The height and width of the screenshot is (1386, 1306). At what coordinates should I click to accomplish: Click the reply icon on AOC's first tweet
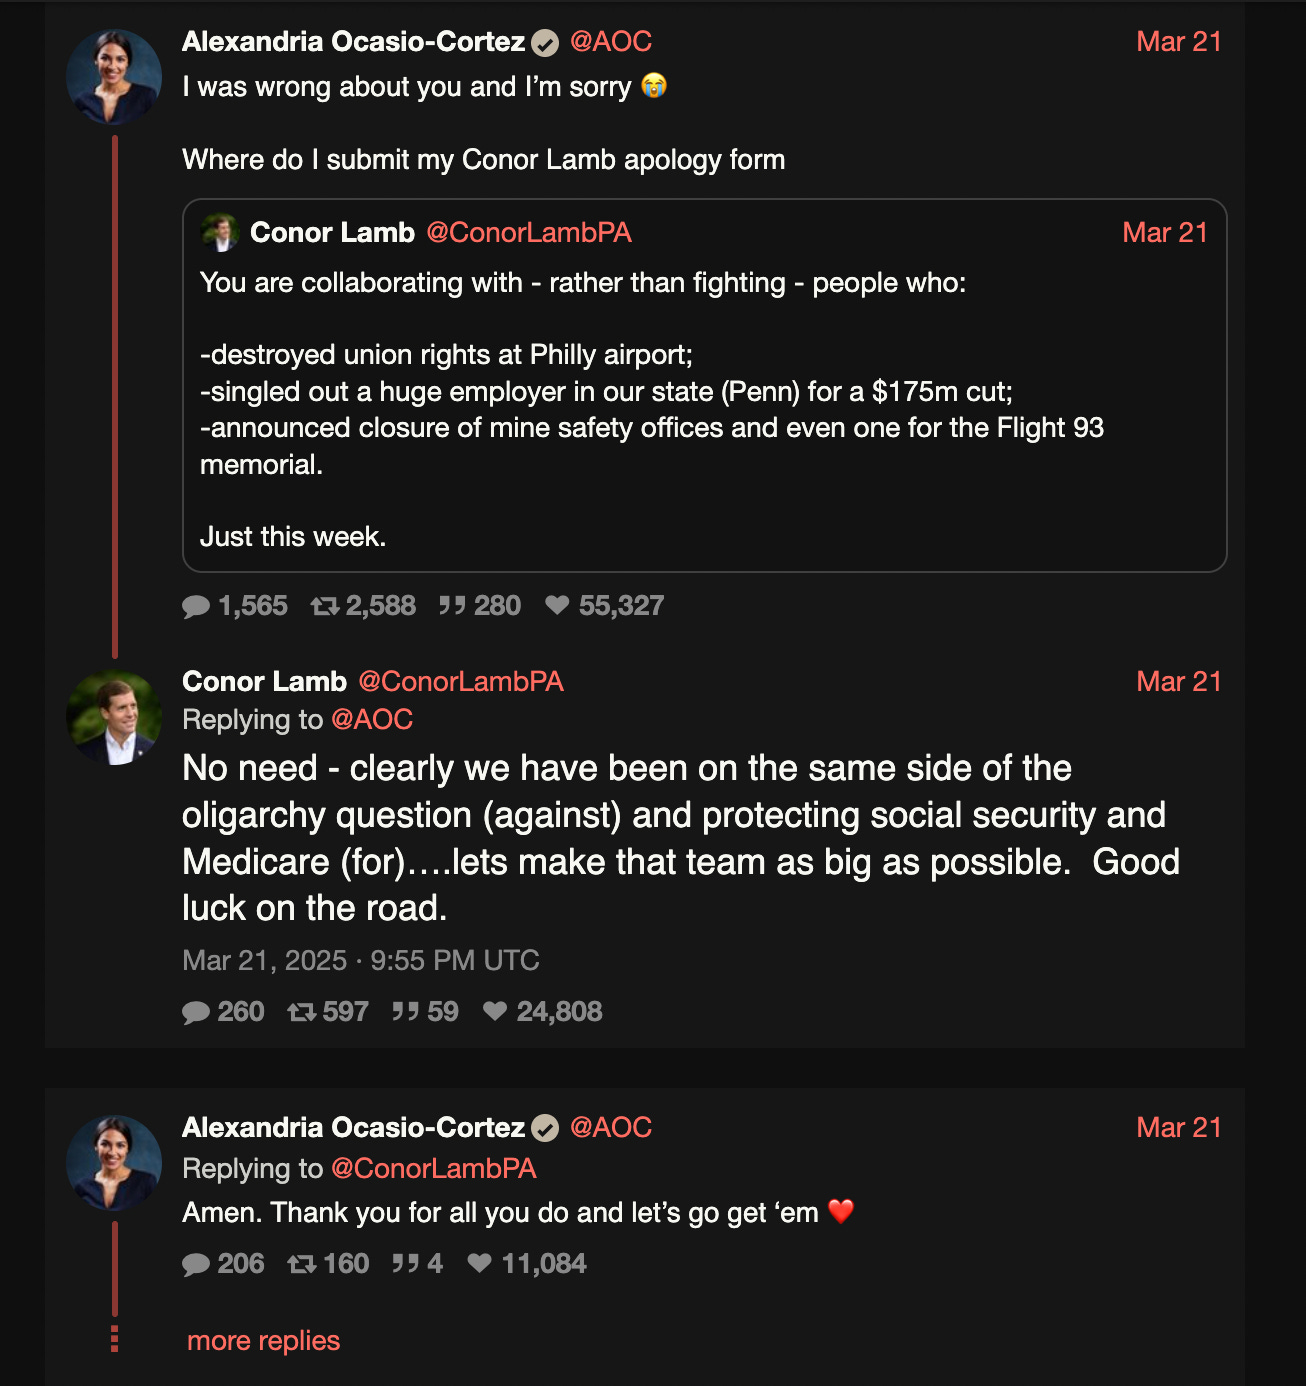[197, 605]
